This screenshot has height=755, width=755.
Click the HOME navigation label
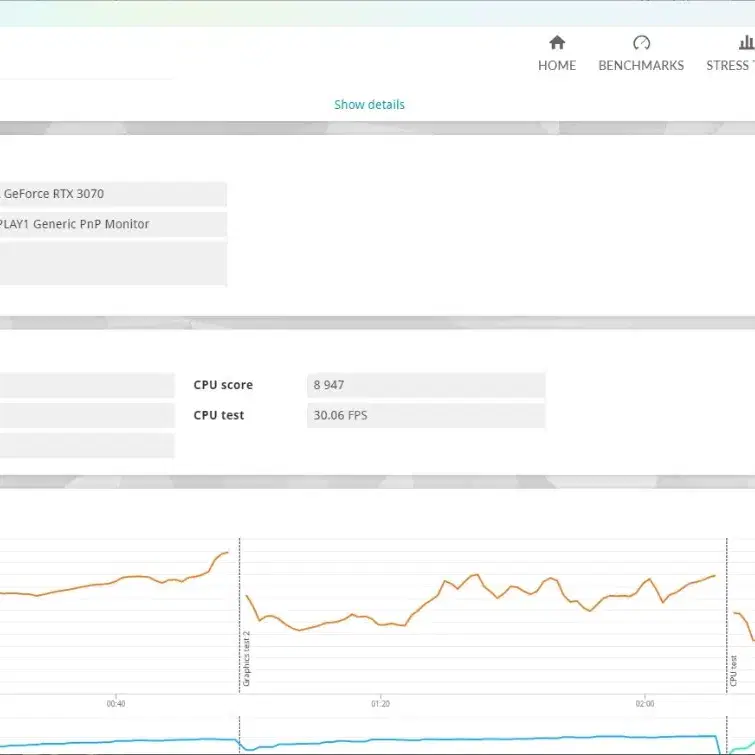tap(557, 65)
